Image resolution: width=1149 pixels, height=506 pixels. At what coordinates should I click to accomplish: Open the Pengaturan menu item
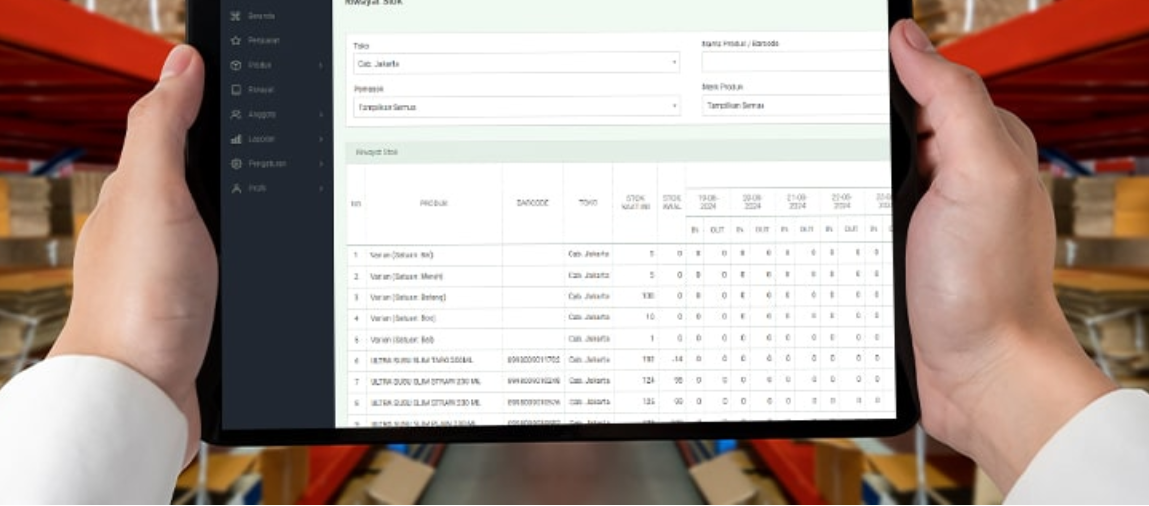point(266,163)
